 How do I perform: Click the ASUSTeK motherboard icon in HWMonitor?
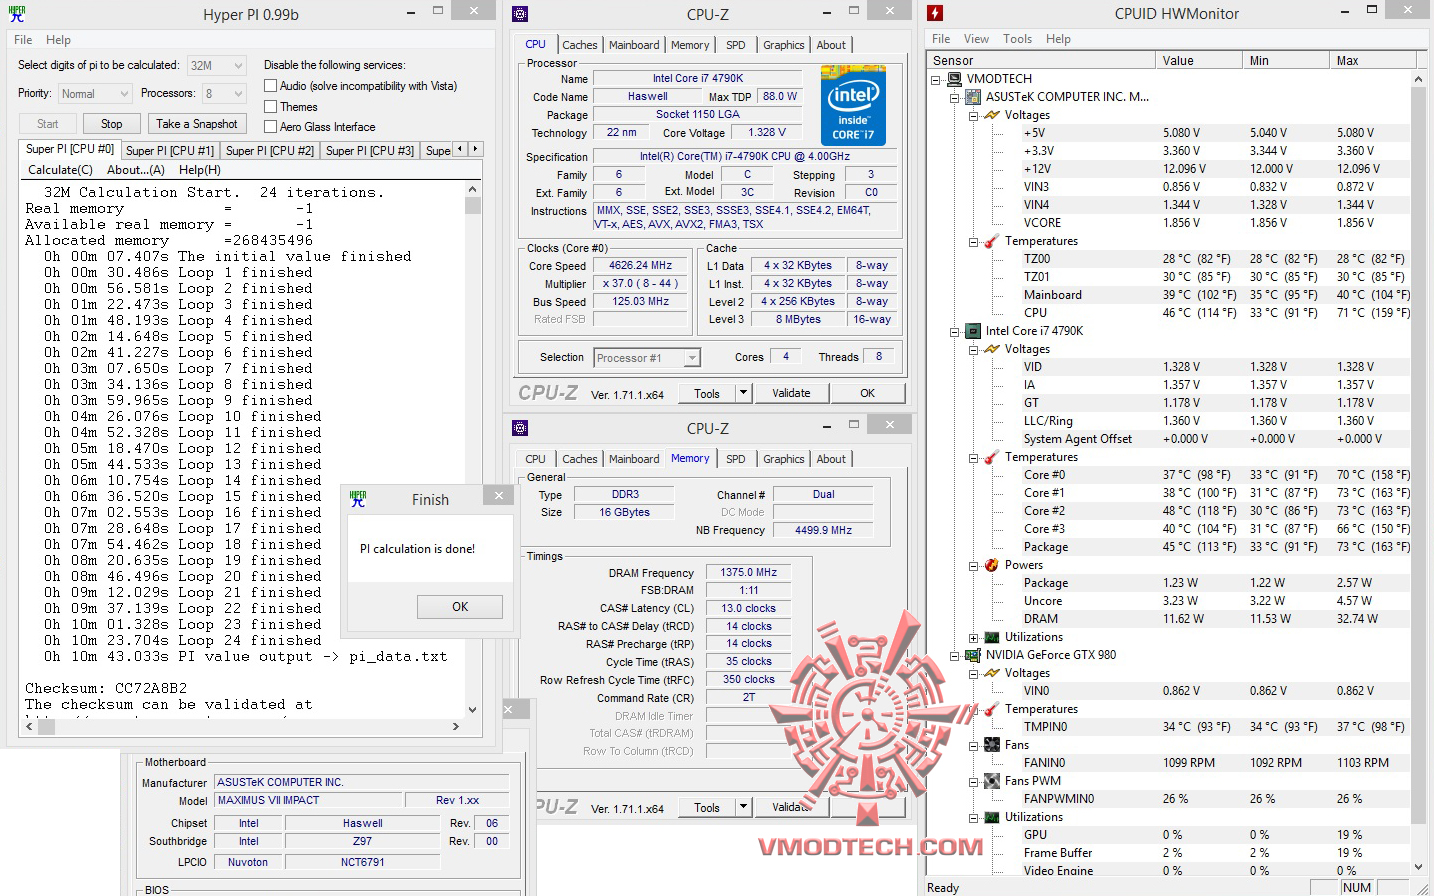[x=974, y=97]
